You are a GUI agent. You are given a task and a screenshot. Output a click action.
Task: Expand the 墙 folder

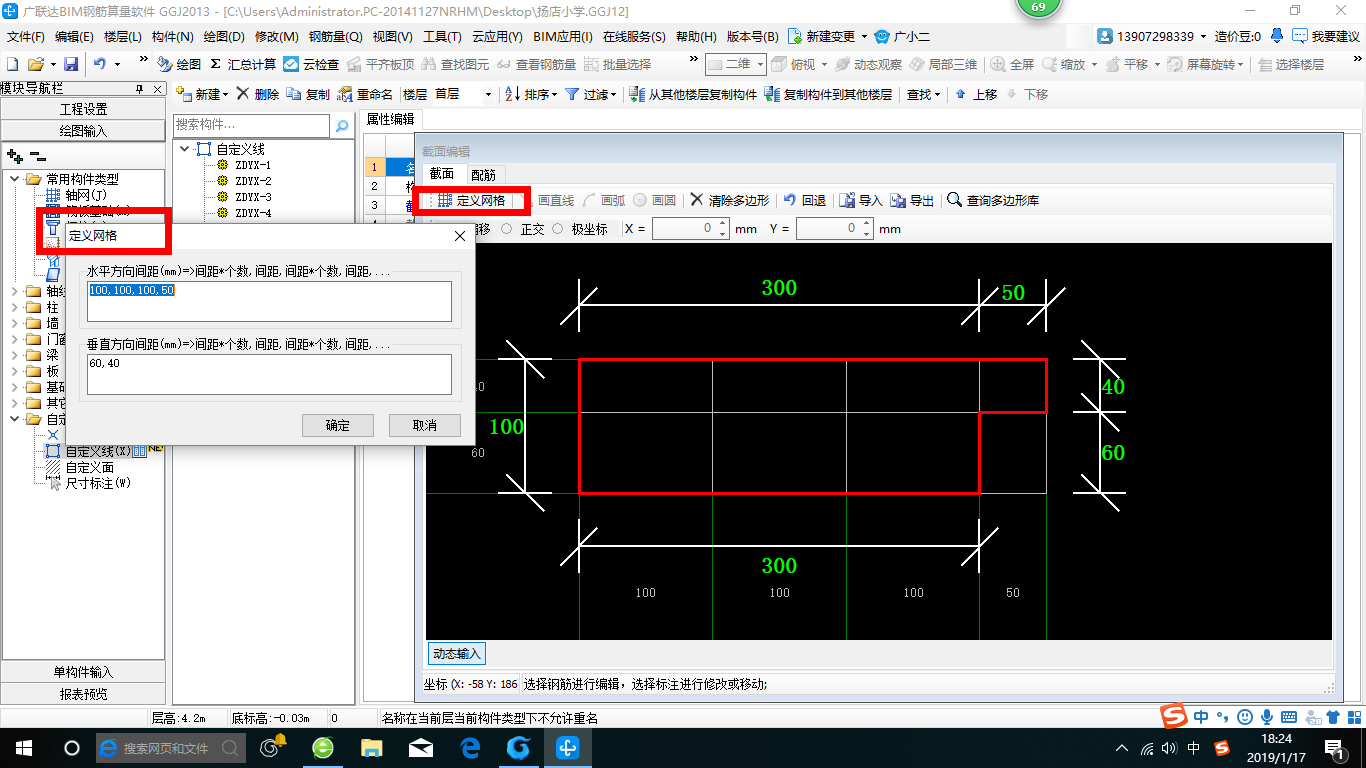pyautogui.click(x=15, y=324)
